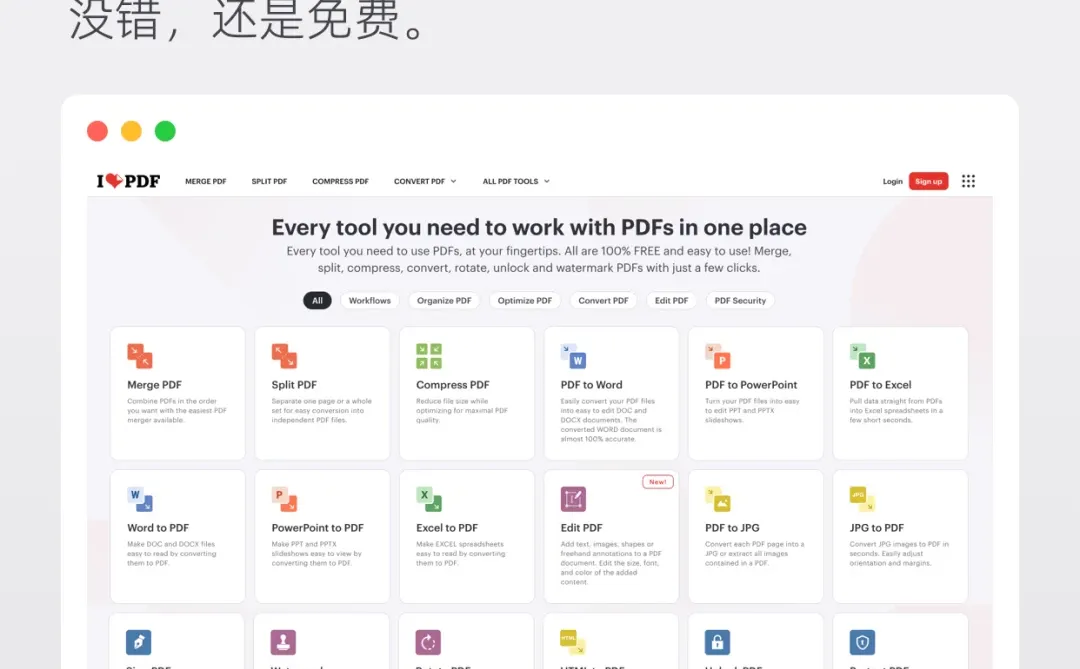This screenshot has height=669, width=1080.
Task: Click the New! badge on Edit PDF
Action: point(658,482)
